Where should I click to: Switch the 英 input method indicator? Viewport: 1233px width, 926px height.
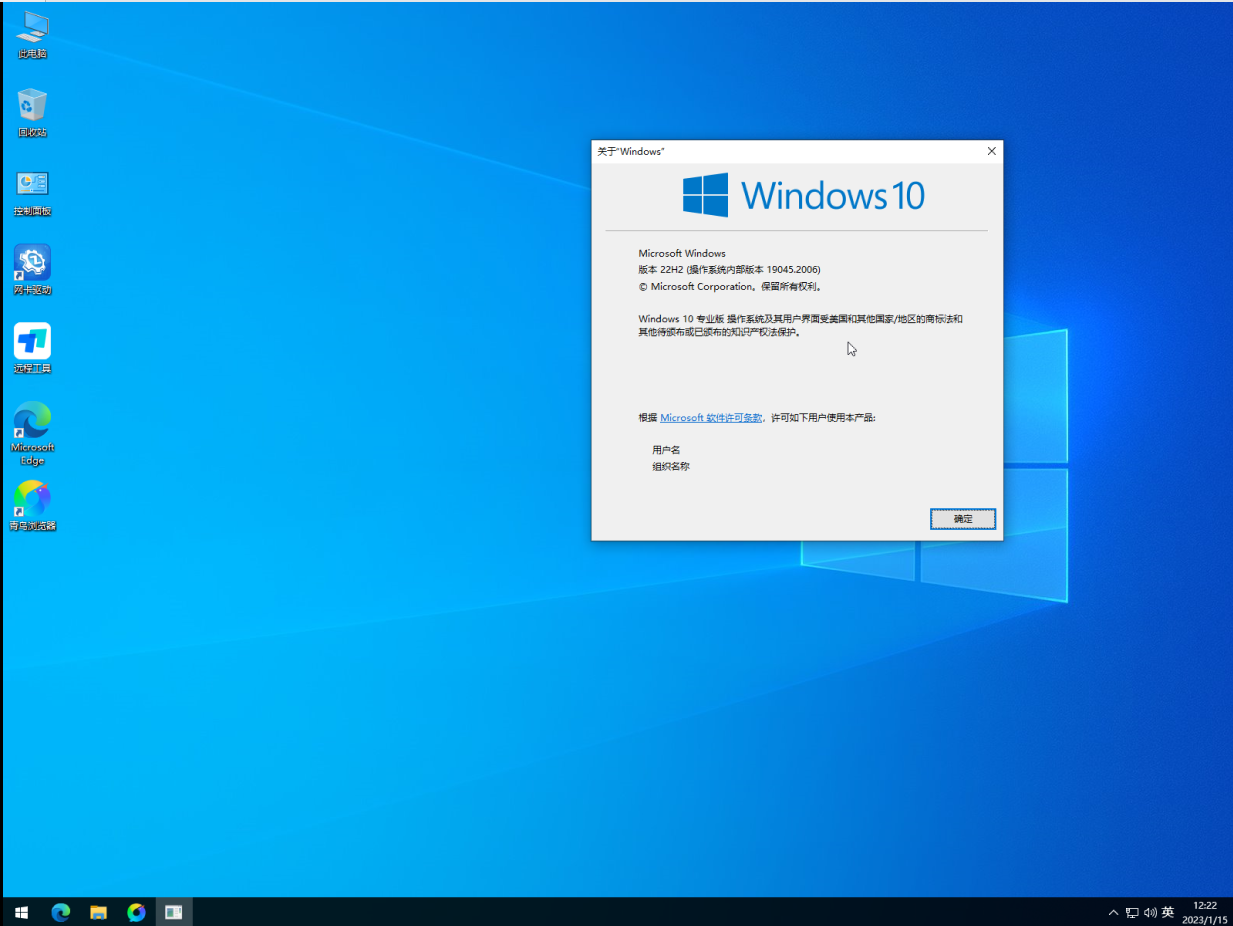tap(1168, 912)
